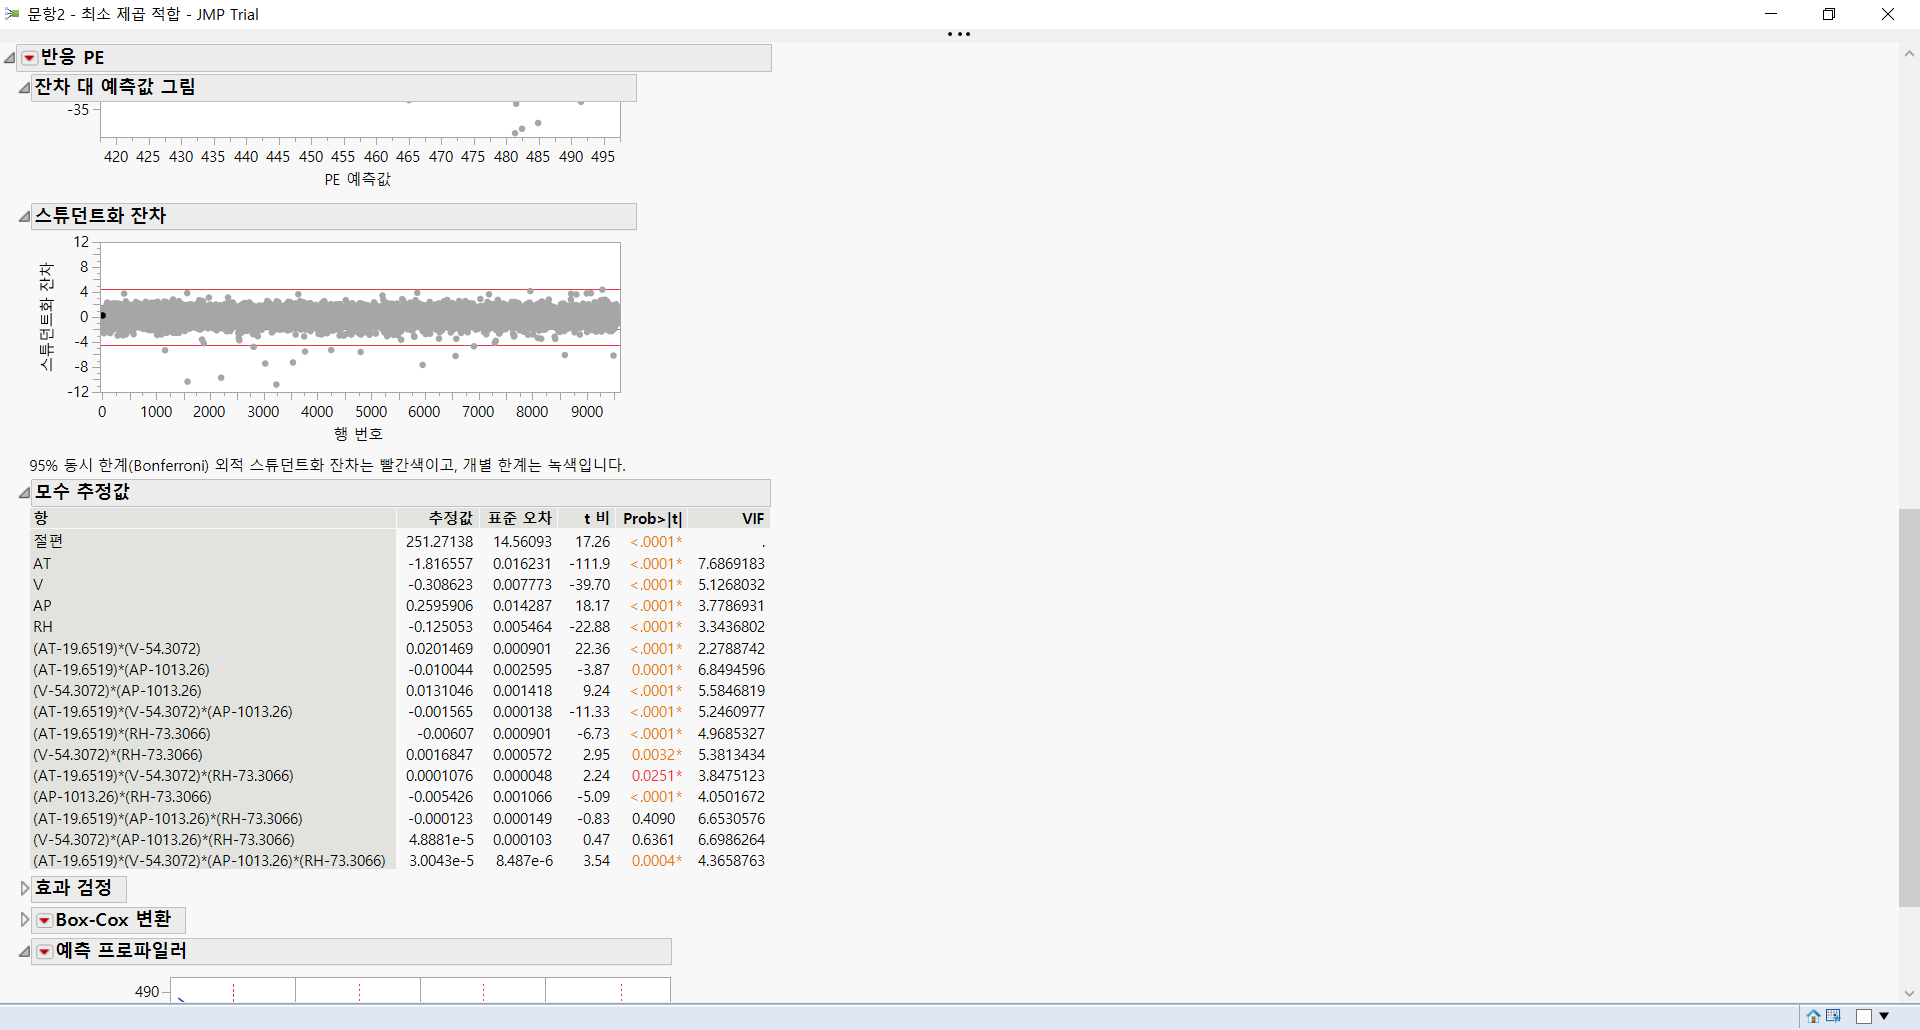The width and height of the screenshot is (1920, 1030).
Task: Click the JMP application icon in title bar
Action: [x=12, y=14]
